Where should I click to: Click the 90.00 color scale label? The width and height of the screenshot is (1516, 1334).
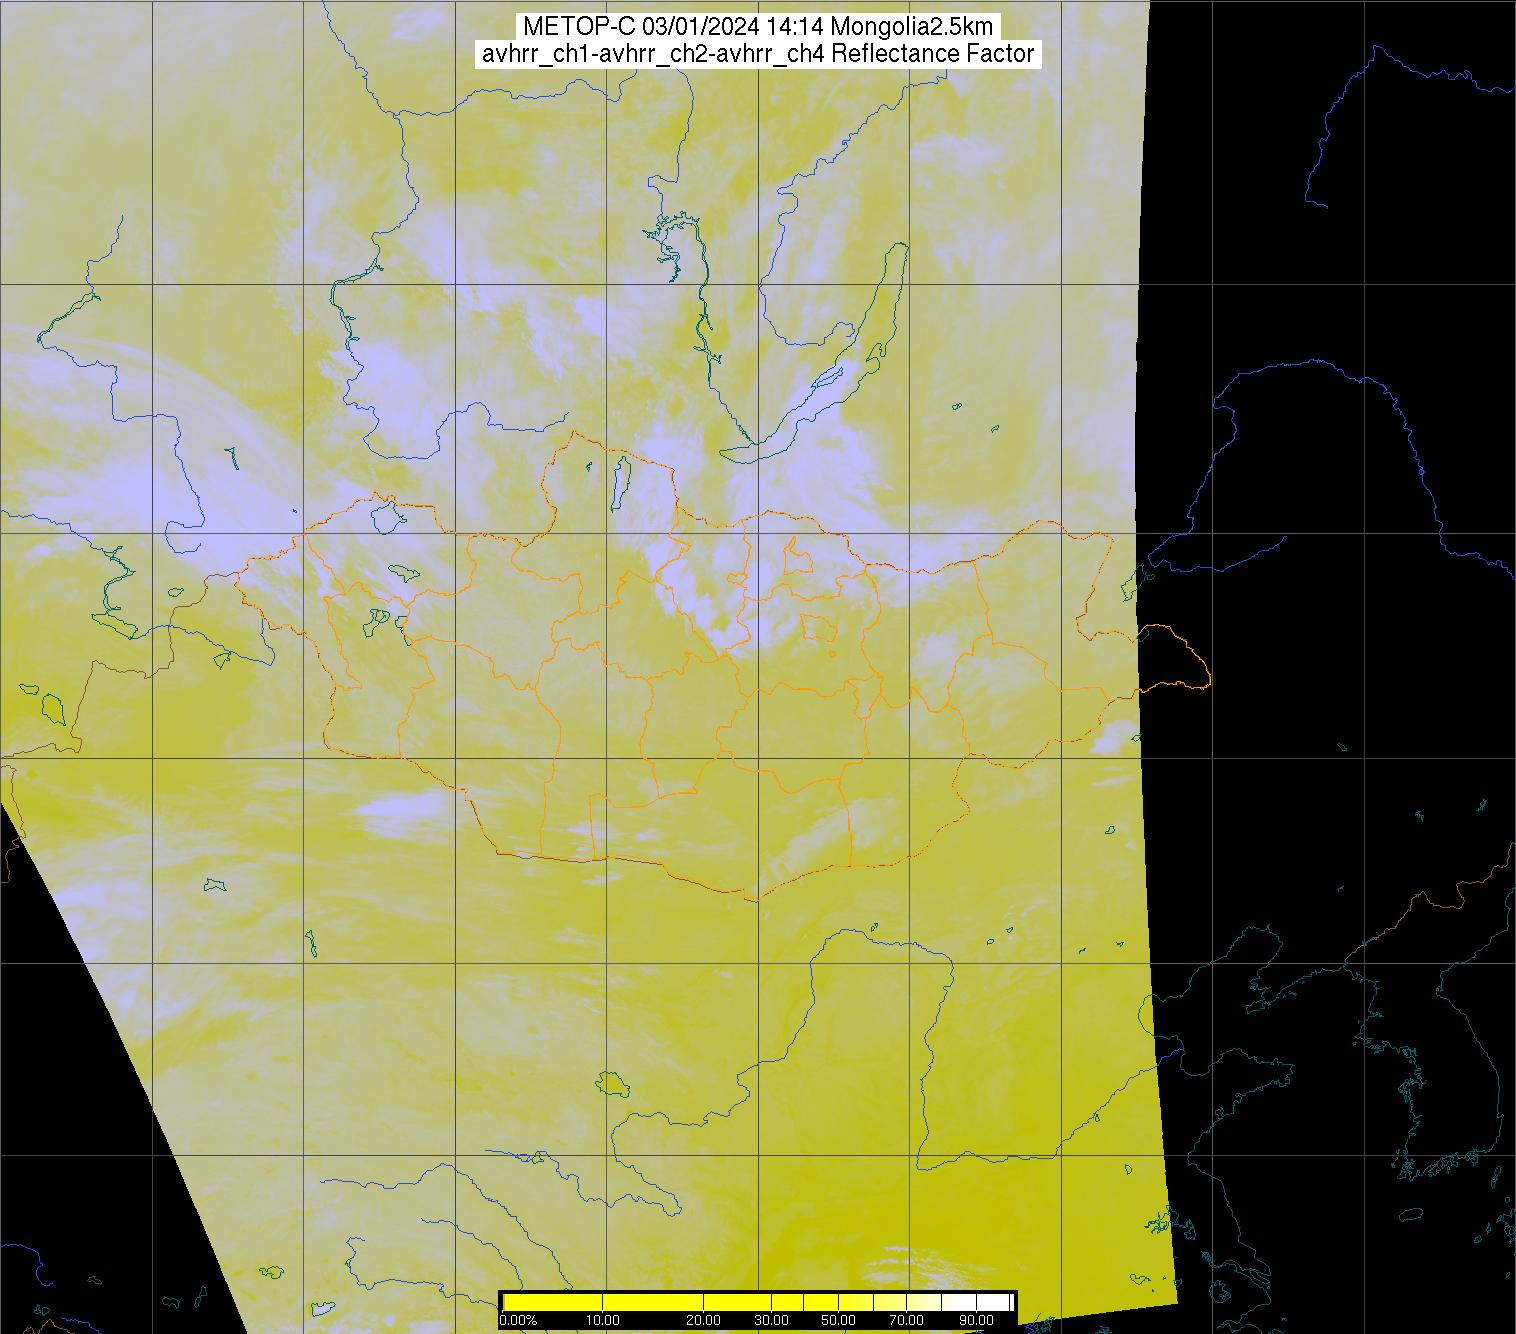(x=974, y=1320)
